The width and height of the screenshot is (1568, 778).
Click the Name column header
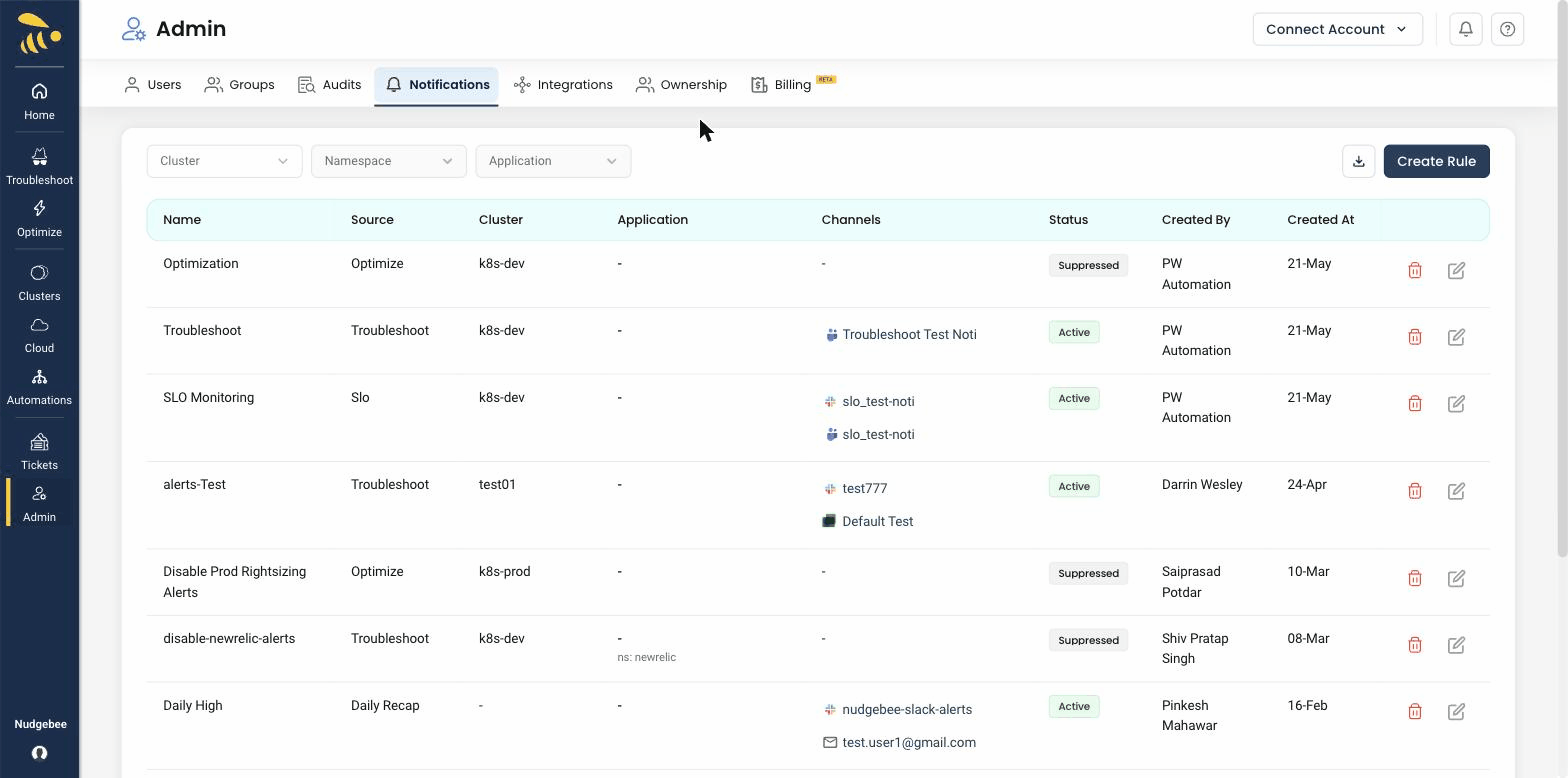182,220
